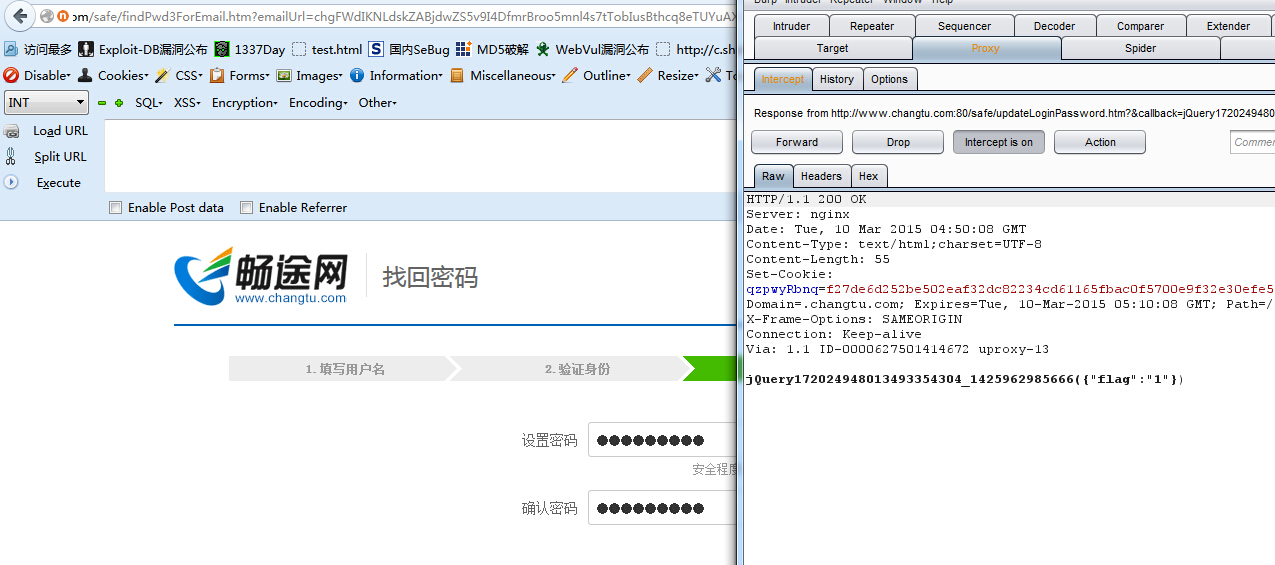This screenshot has height=565, width=1275.
Task: Switch to the Decoder tab
Action: coord(1055,26)
